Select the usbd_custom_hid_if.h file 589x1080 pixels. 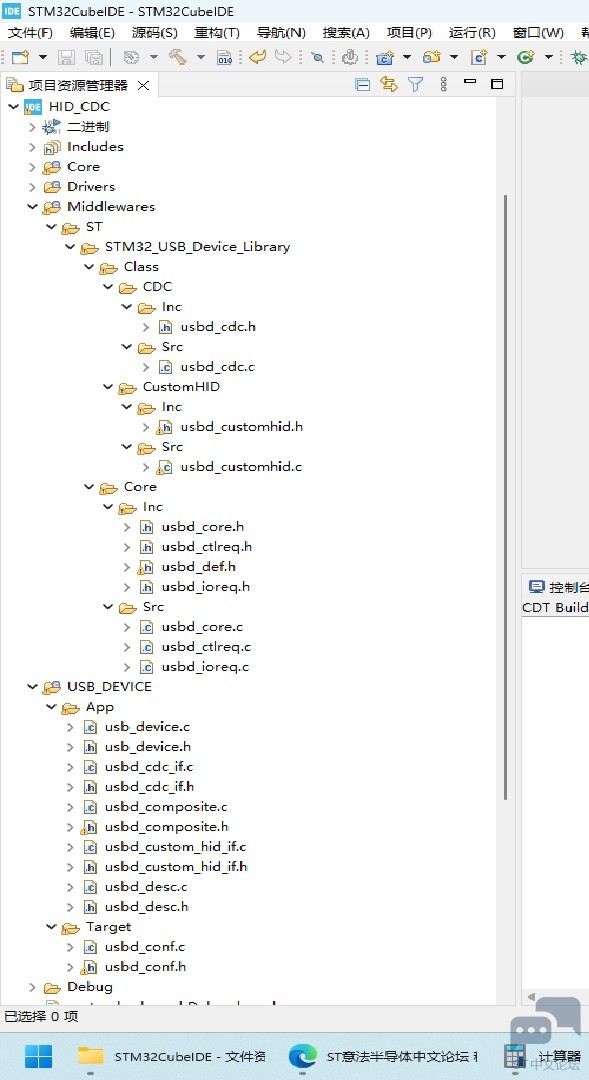click(176, 866)
